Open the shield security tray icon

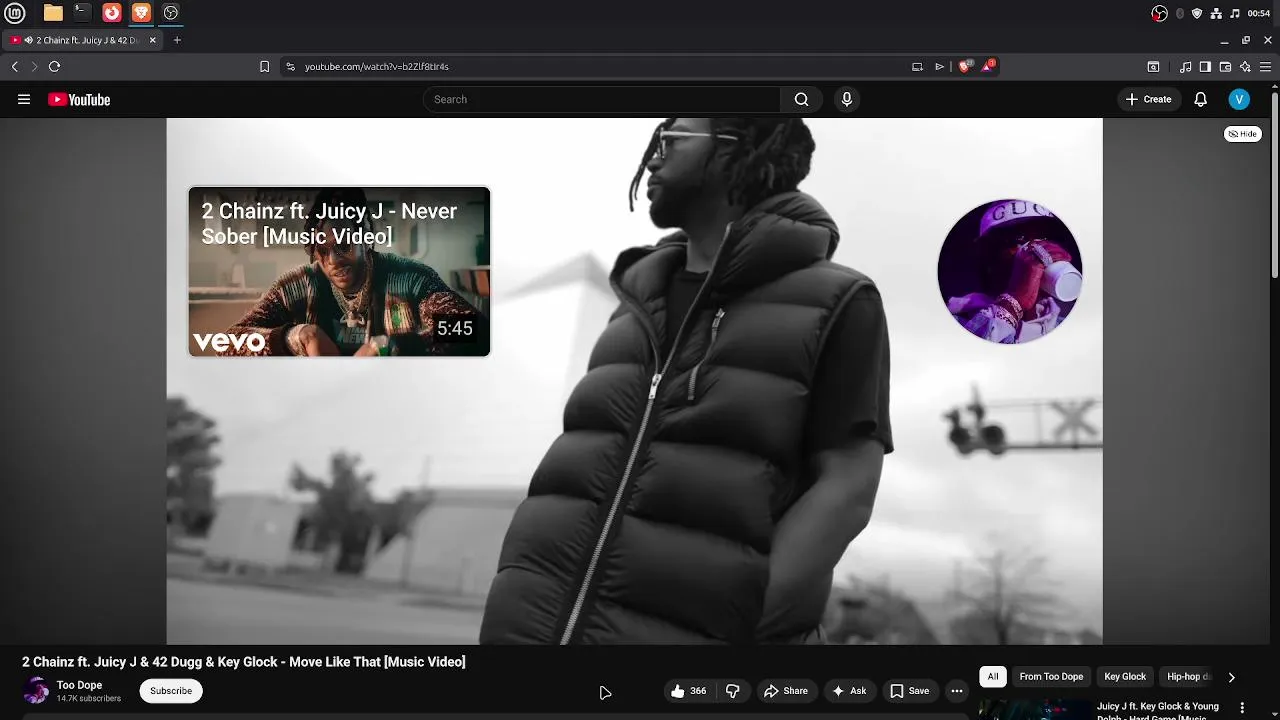1197,13
